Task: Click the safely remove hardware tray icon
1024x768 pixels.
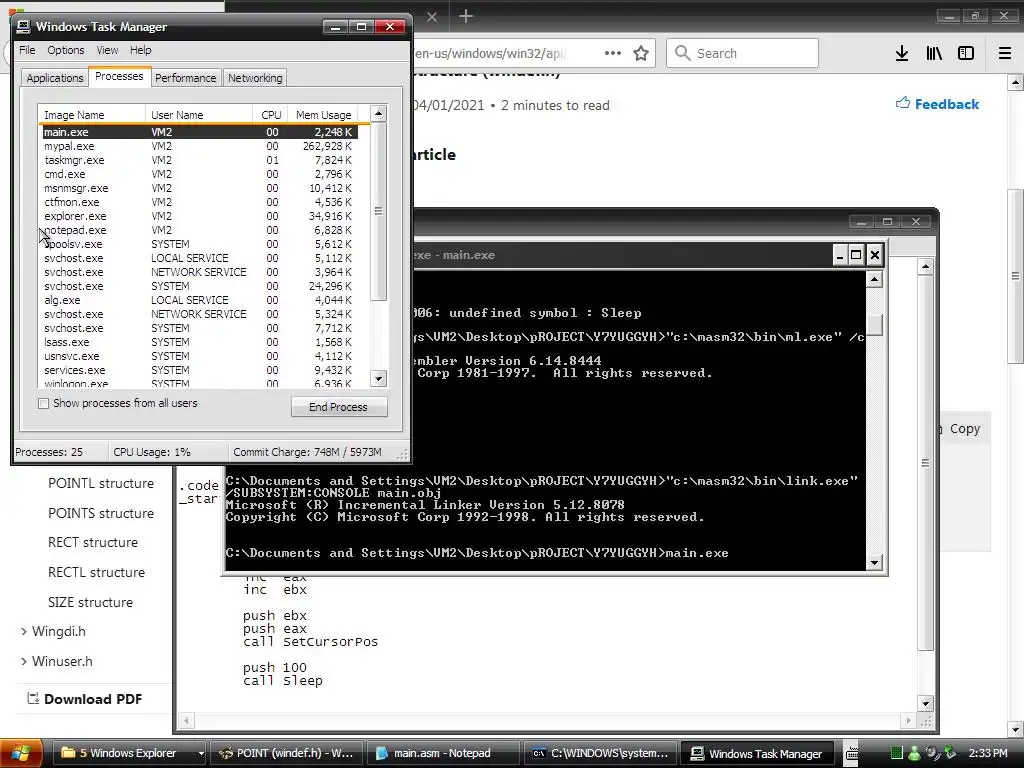Action: [x=950, y=753]
